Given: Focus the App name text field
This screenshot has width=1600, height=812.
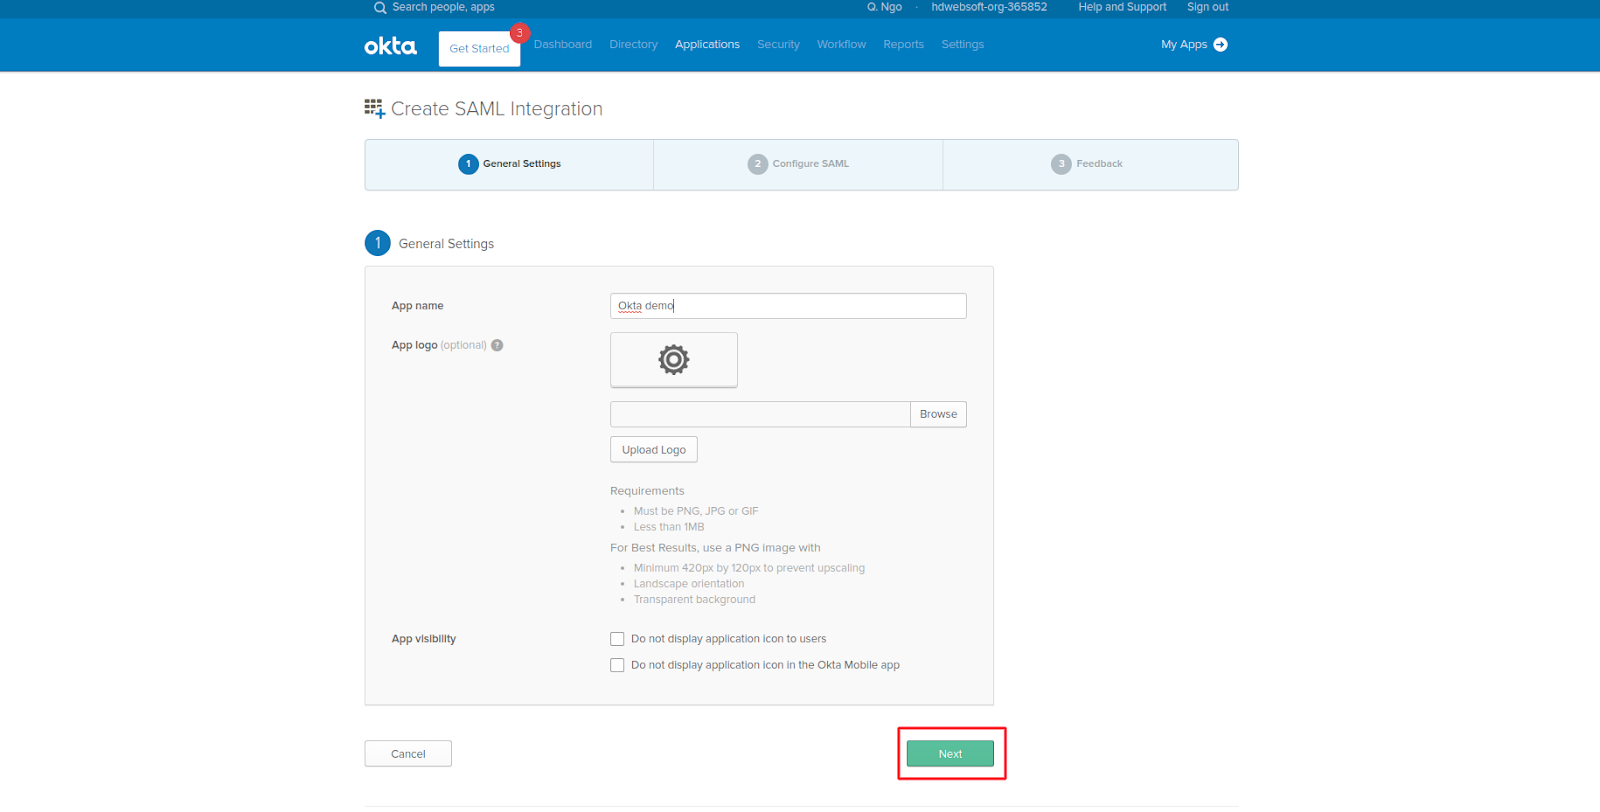Looking at the screenshot, I should (788, 306).
